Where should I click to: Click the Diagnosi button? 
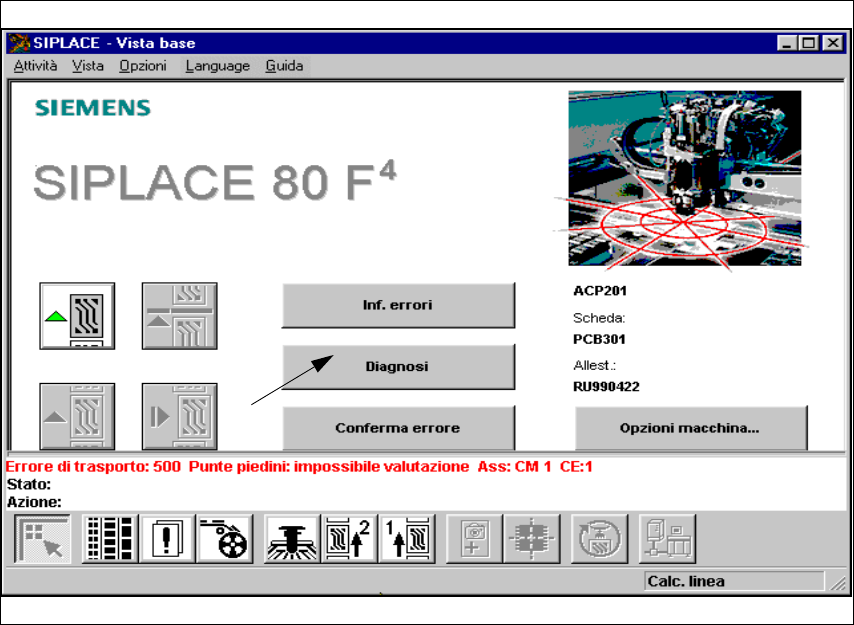[x=398, y=366]
